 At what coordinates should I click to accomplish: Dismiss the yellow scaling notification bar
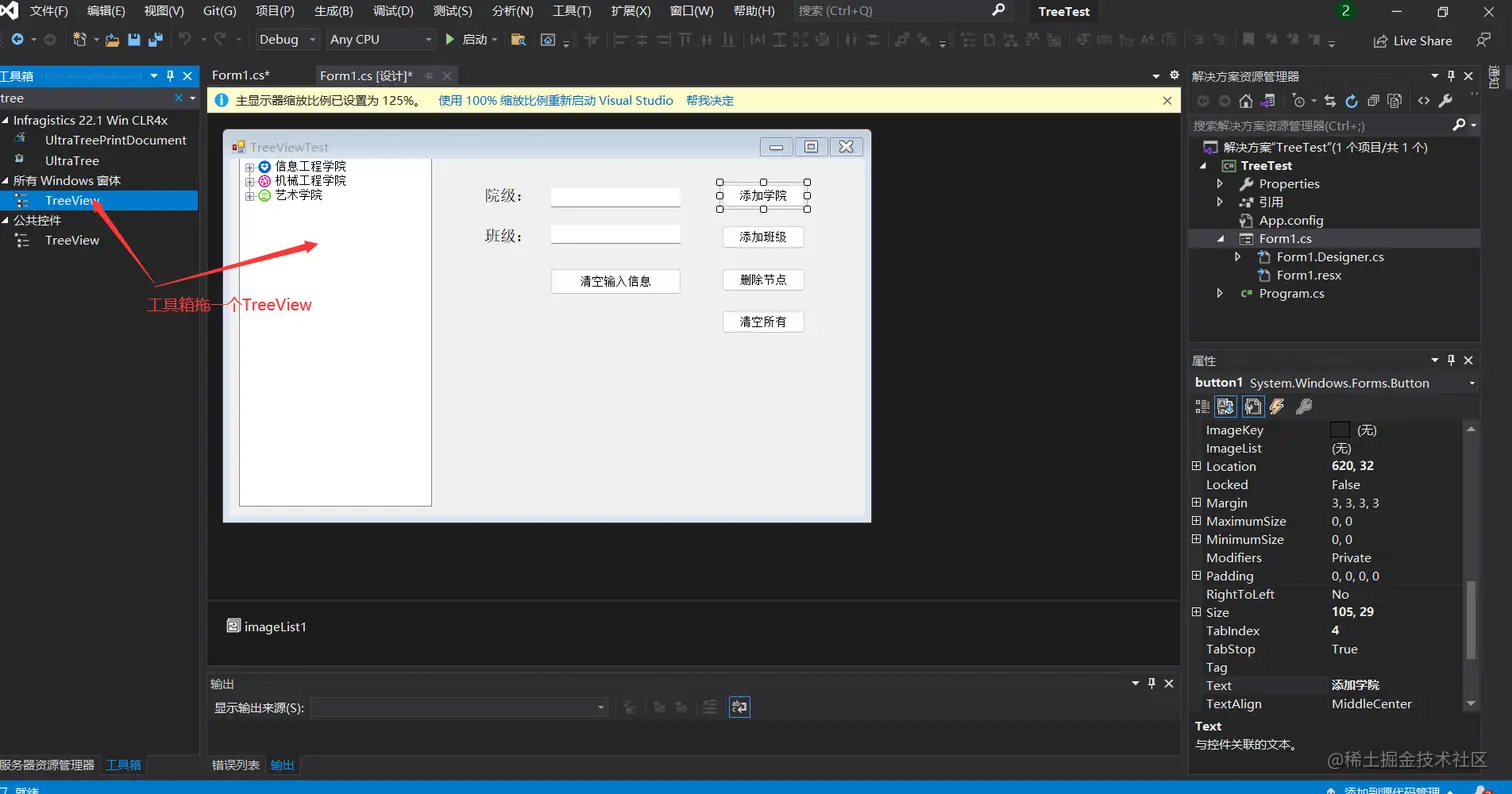1167,101
